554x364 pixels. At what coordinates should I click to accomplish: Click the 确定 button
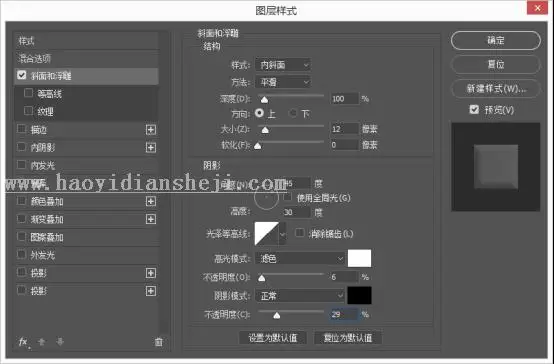tap(496, 40)
